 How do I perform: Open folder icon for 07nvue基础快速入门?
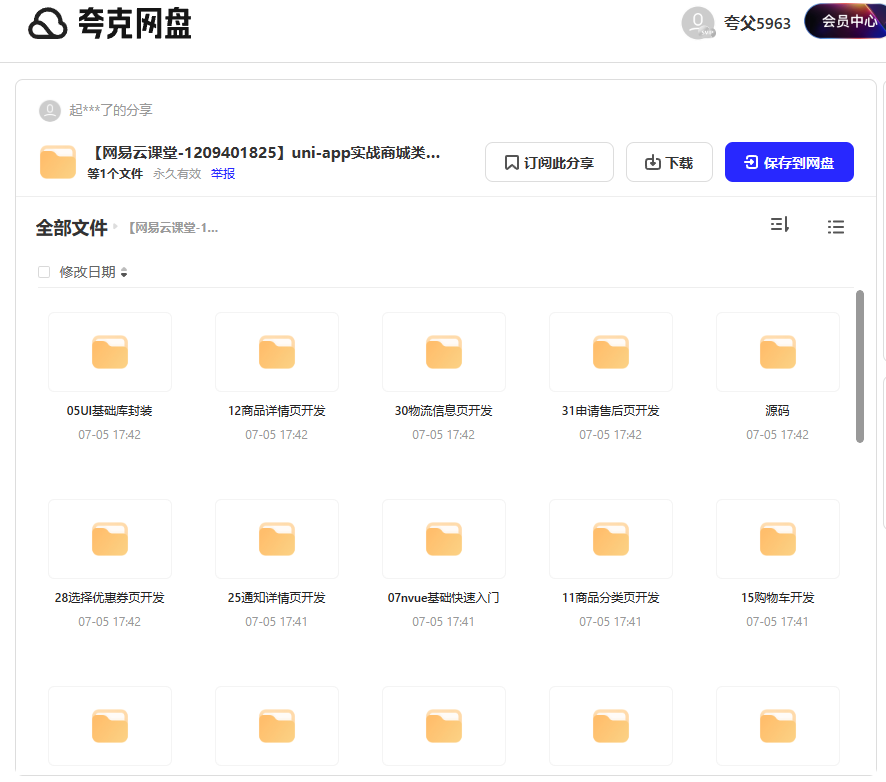click(444, 539)
